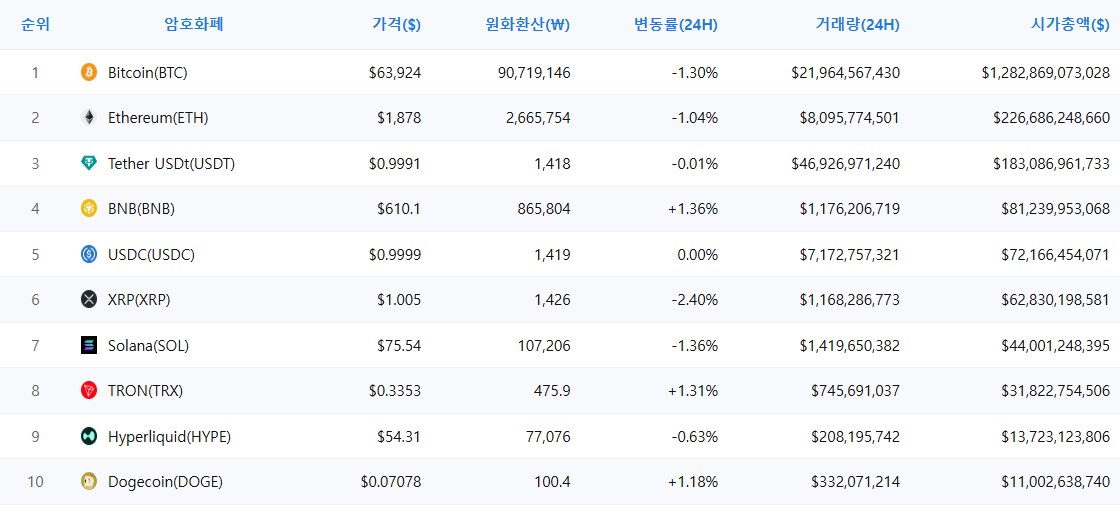The image size is (1120, 514).
Task: Click Solana volume $1,419,650,382
Action: (850, 346)
